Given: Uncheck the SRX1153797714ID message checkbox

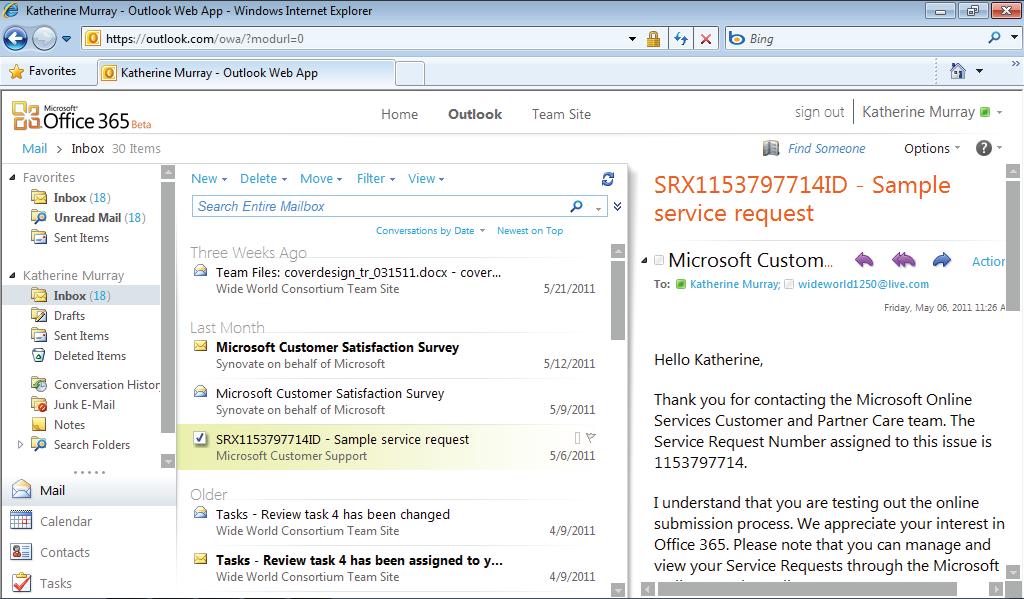Looking at the screenshot, I should tap(201, 438).
